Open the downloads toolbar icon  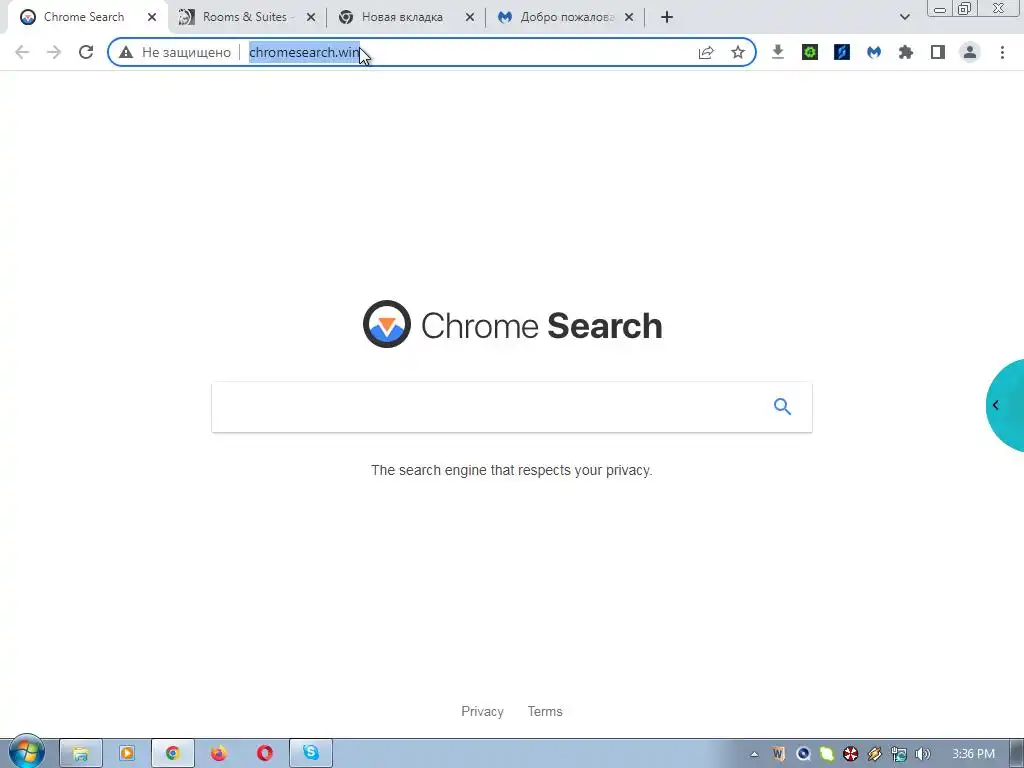(x=777, y=52)
